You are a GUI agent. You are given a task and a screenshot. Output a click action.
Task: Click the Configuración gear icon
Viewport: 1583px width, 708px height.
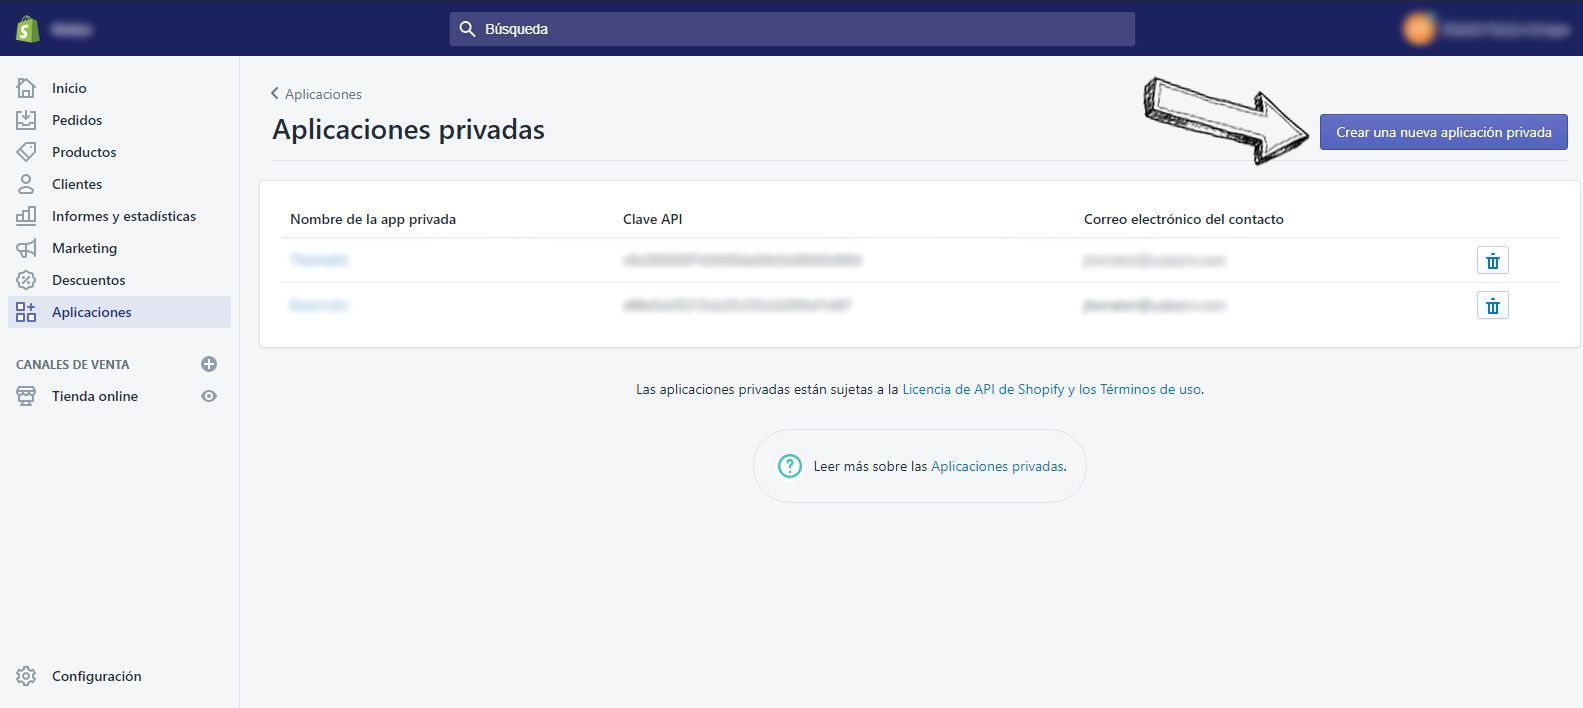pyautogui.click(x=26, y=676)
